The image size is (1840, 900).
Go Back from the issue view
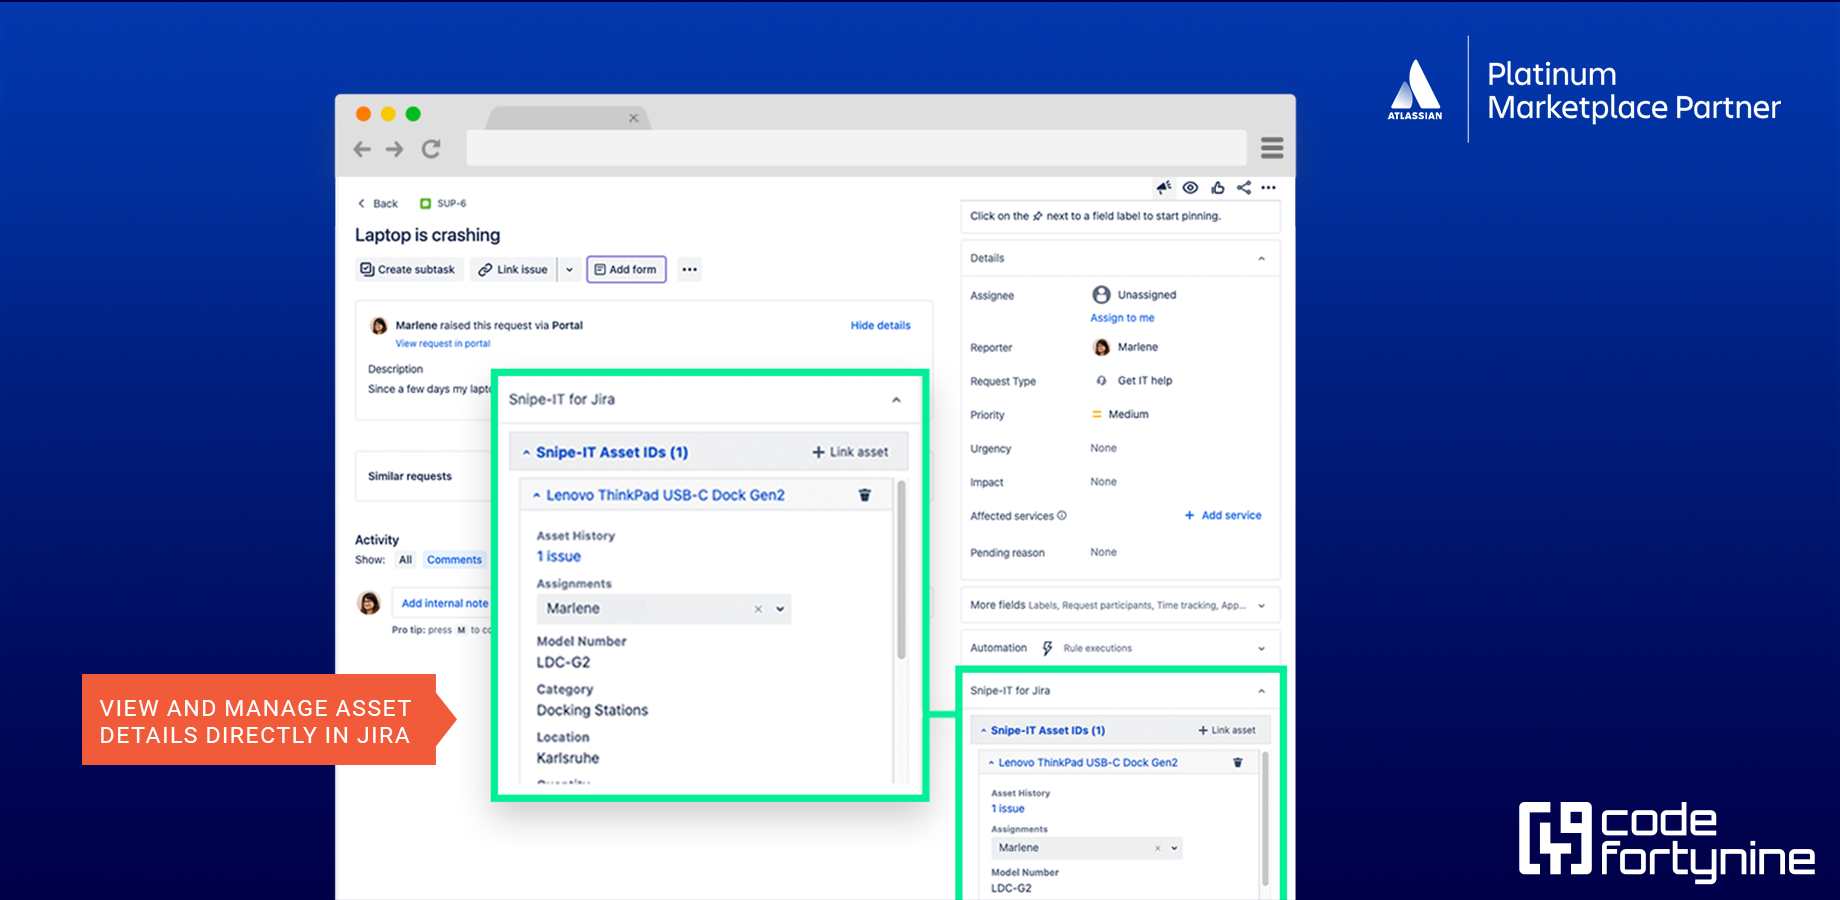pyautogui.click(x=378, y=203)
